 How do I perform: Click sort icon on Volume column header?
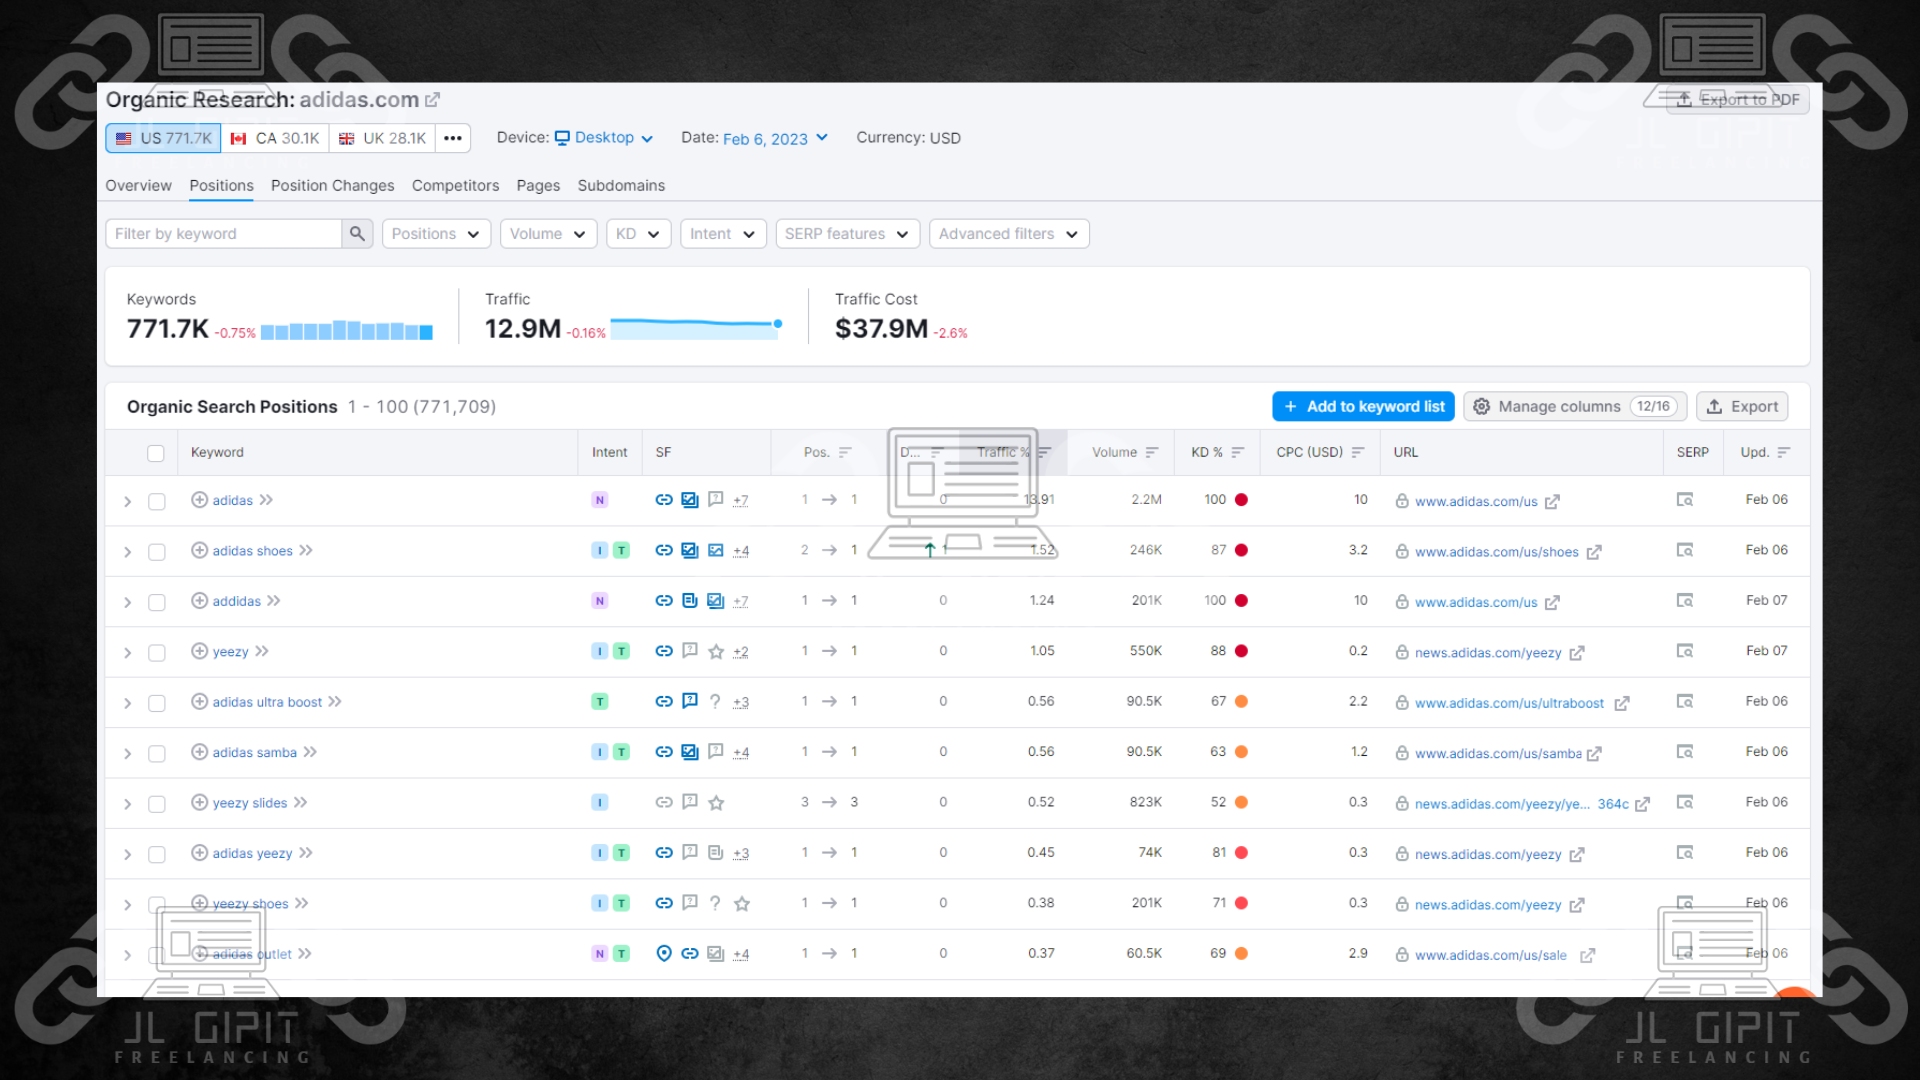(x=1152, y=453)
